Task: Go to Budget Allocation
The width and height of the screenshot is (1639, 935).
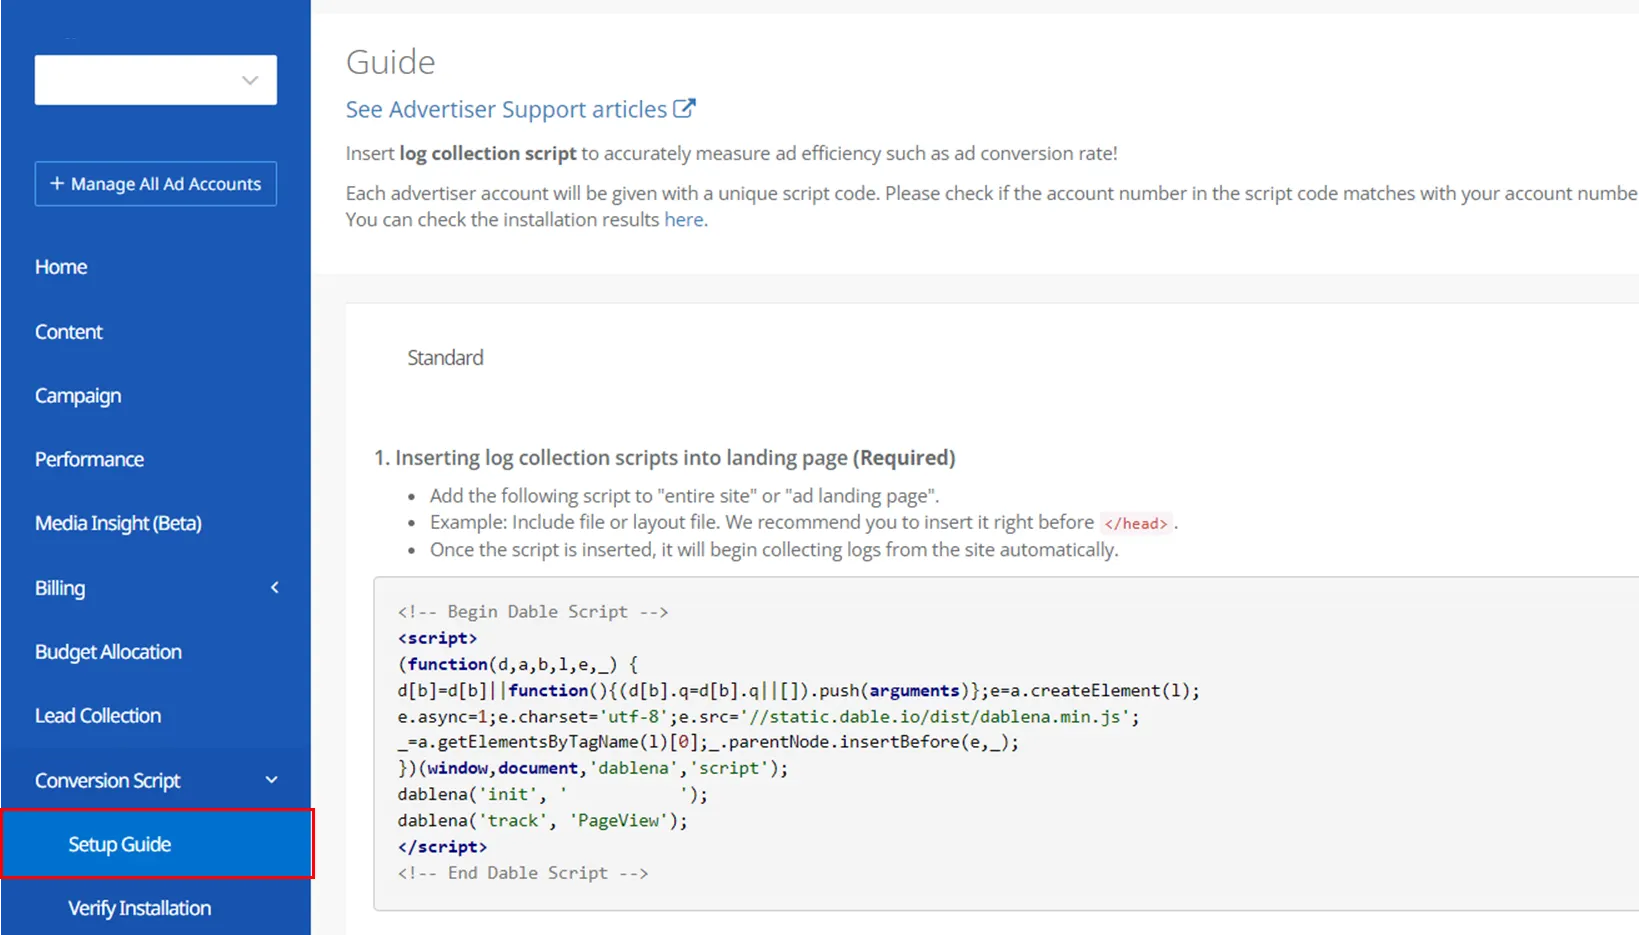Action: pyautogui.click(x=108, y=652)
